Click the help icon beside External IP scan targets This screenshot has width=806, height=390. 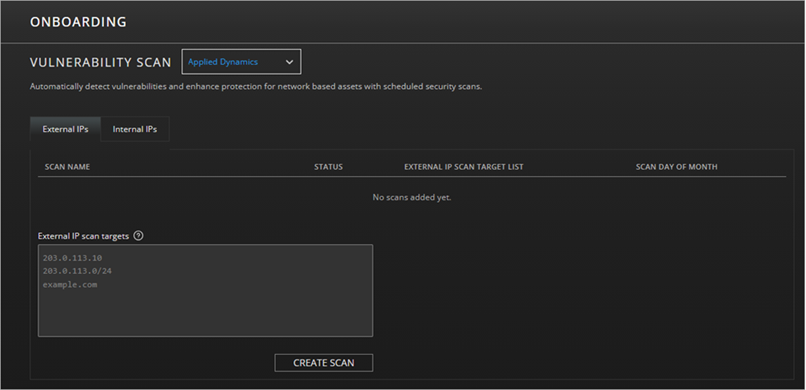(138, 236)
